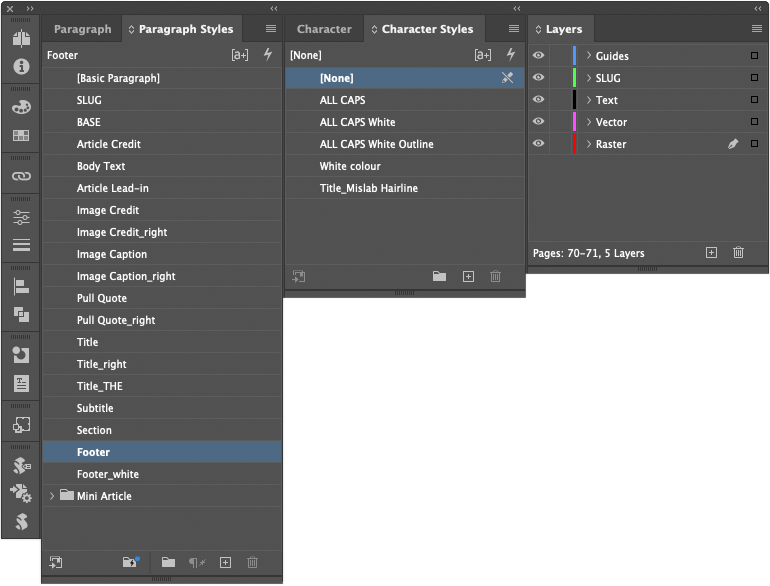The width and height of the screenshot is (770, 586).
Task: Toggle visibility of the Text layer
Action: point(539,99)
